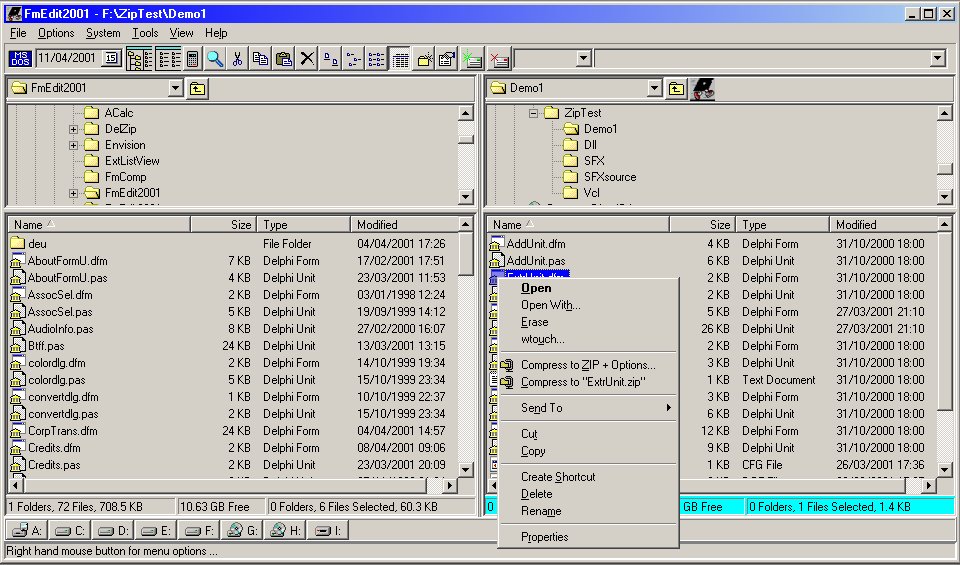Switch to details view mode
Screen dimensions: 960x565
pyautogui.click(x=400, y=59)
